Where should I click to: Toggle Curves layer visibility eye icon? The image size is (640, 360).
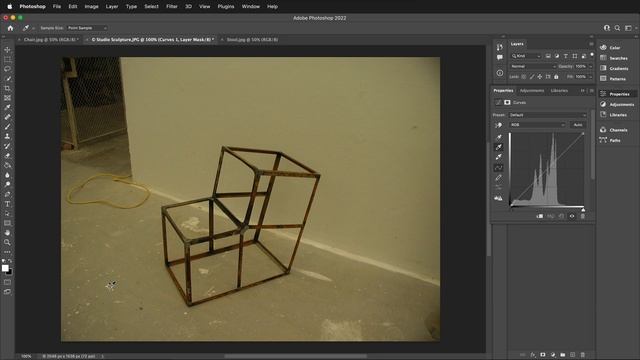pyautogui.click(x=572, y=216)
